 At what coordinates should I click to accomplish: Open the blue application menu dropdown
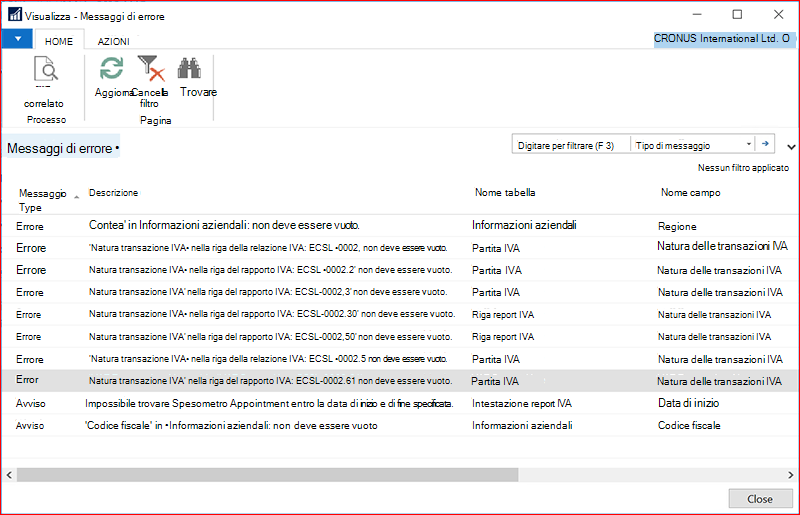[x=18, y=39]
